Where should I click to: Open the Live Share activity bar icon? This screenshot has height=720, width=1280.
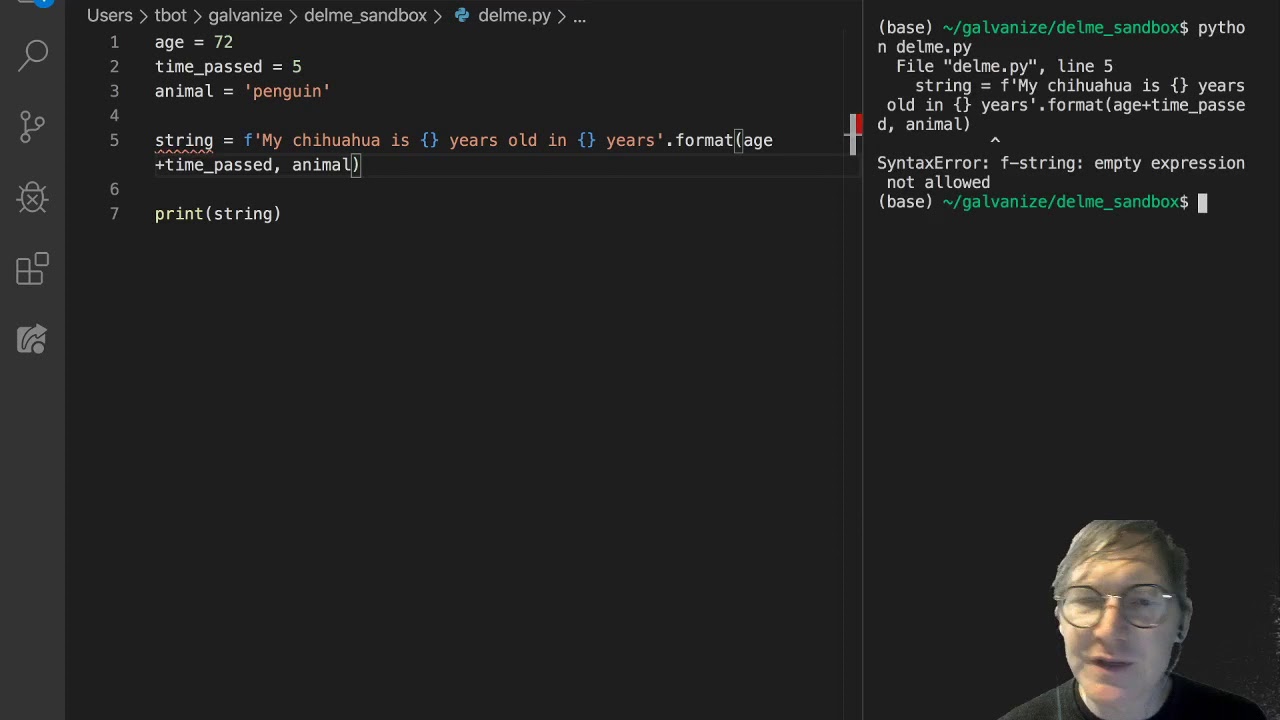coord(33,340)
